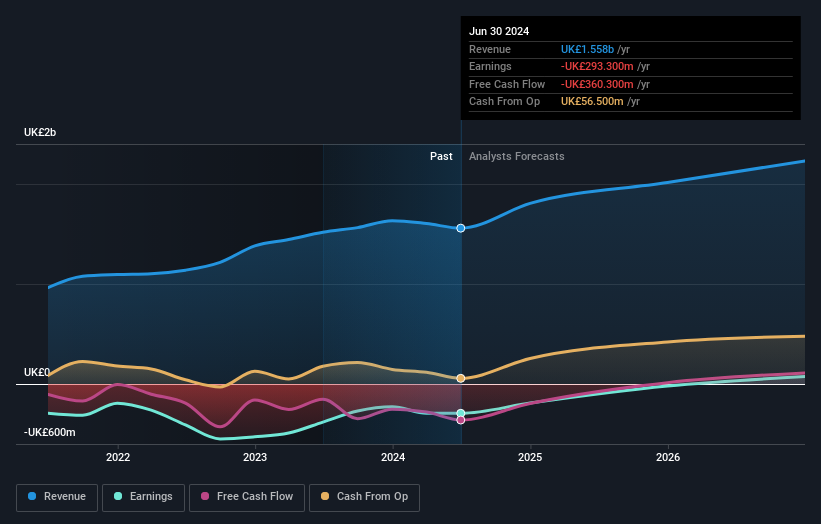Select the 2024 x-axis label
The image size is (821, 524).
(393, 457)
